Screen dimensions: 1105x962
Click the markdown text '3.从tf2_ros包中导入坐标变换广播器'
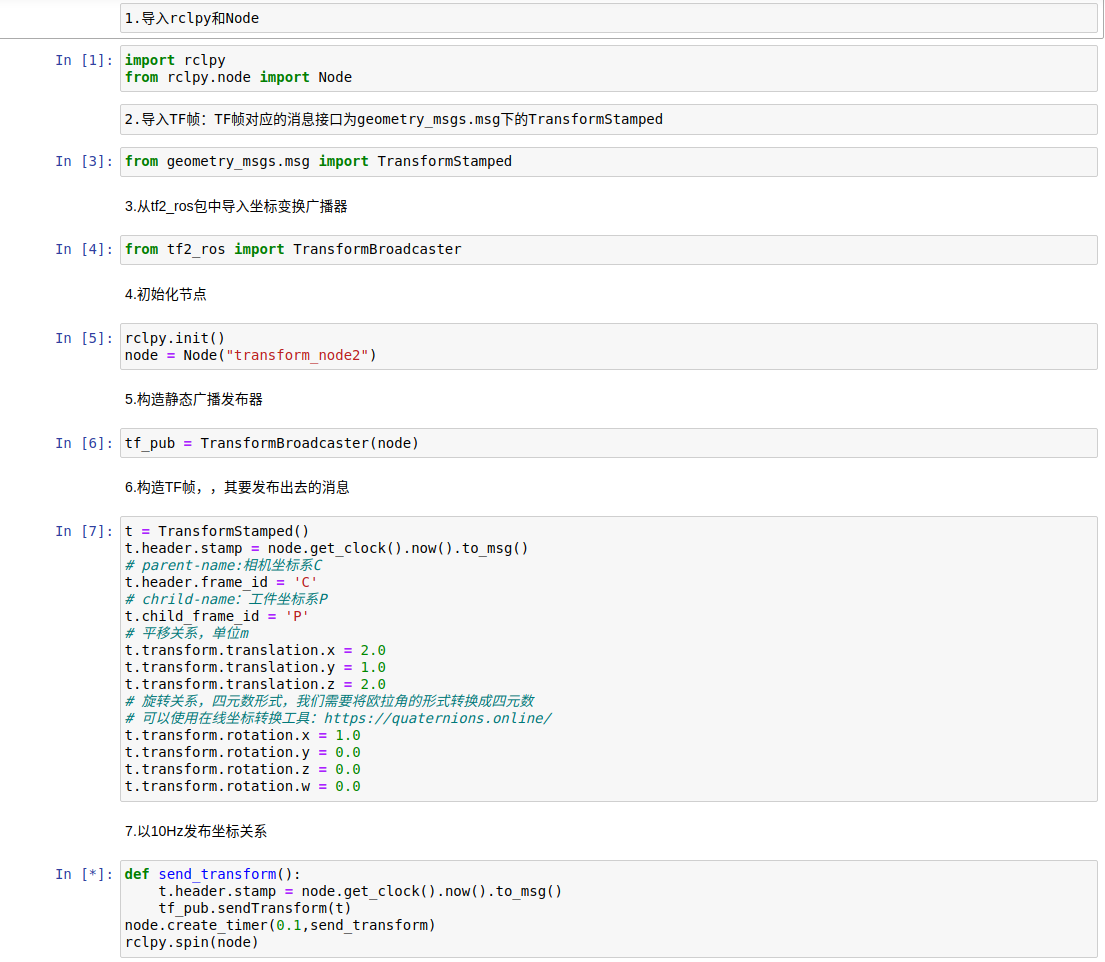pyautogui.click(x=236, y=206)
